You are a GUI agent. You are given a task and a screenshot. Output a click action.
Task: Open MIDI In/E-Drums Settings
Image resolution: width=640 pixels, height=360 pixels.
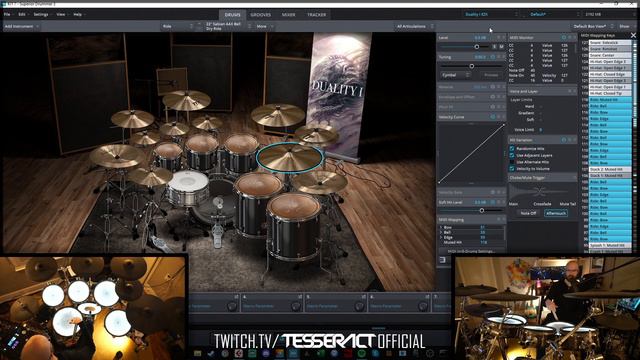pyautogui.click(x=471, y=251)
